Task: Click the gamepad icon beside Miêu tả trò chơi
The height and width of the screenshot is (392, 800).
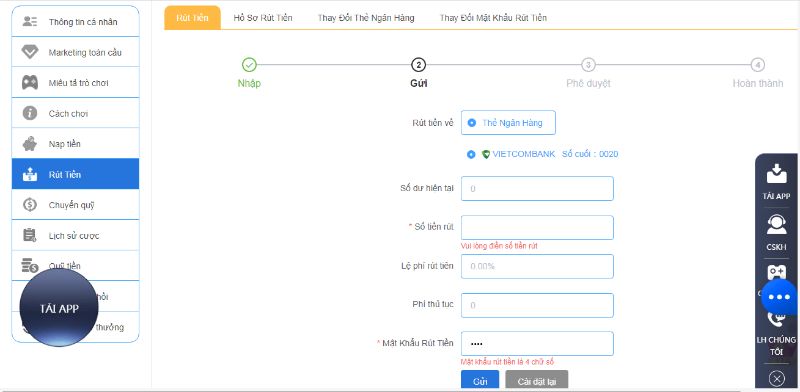Action: [30, 83]
